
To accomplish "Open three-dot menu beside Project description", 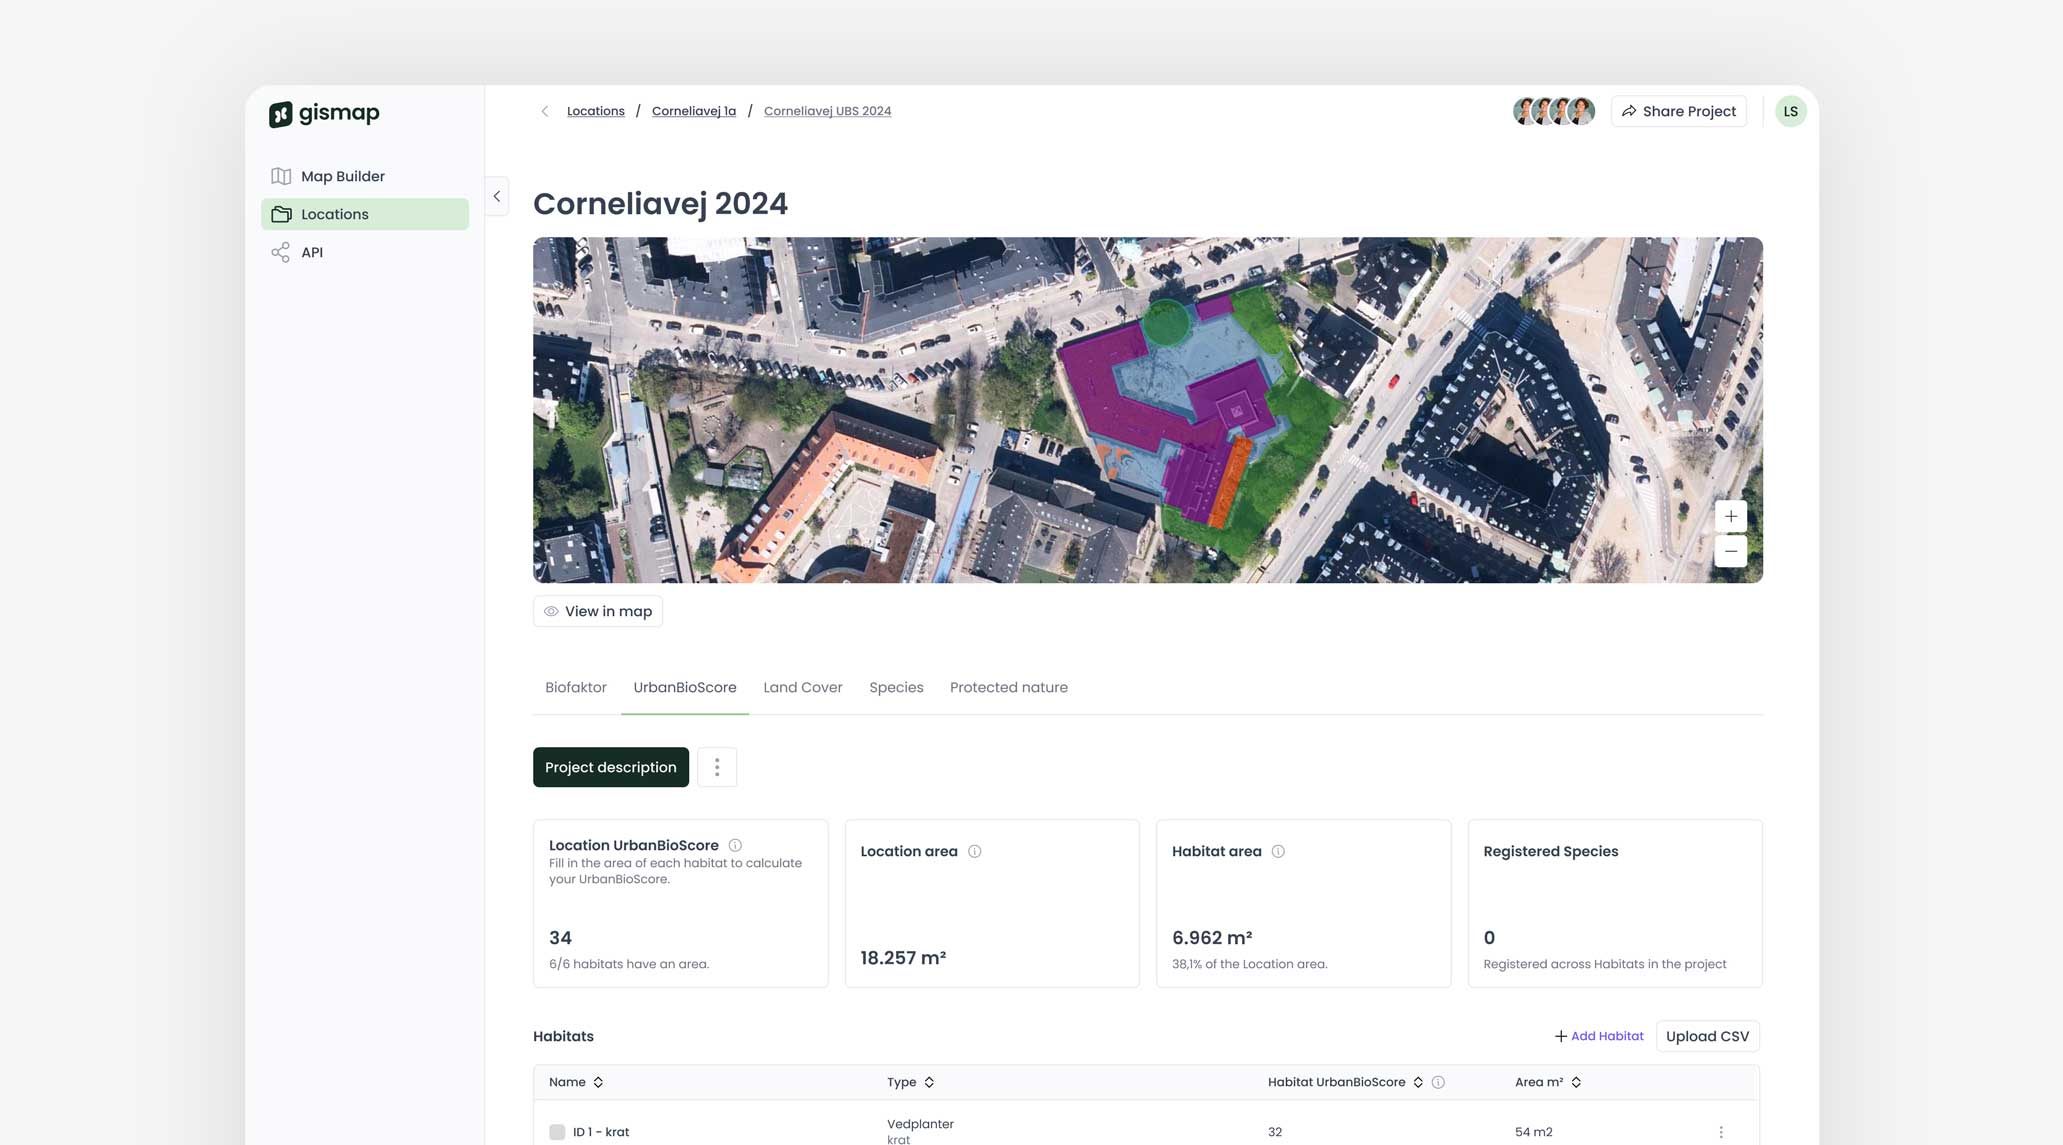I will pos(717,767).
